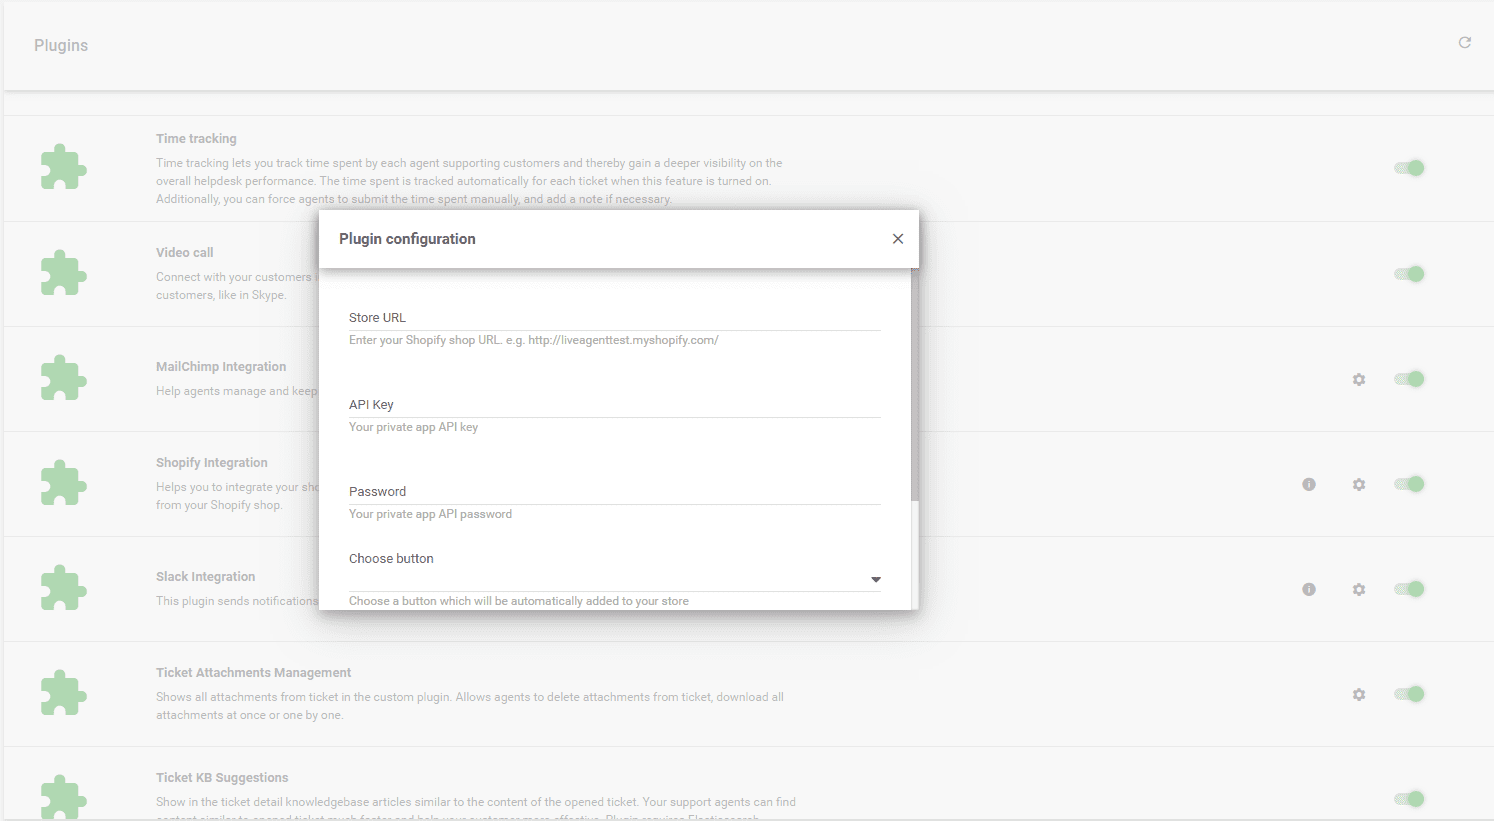
Task: Select the Ticket KB Suggestions puzzle icon
Action: pos(63,797)
